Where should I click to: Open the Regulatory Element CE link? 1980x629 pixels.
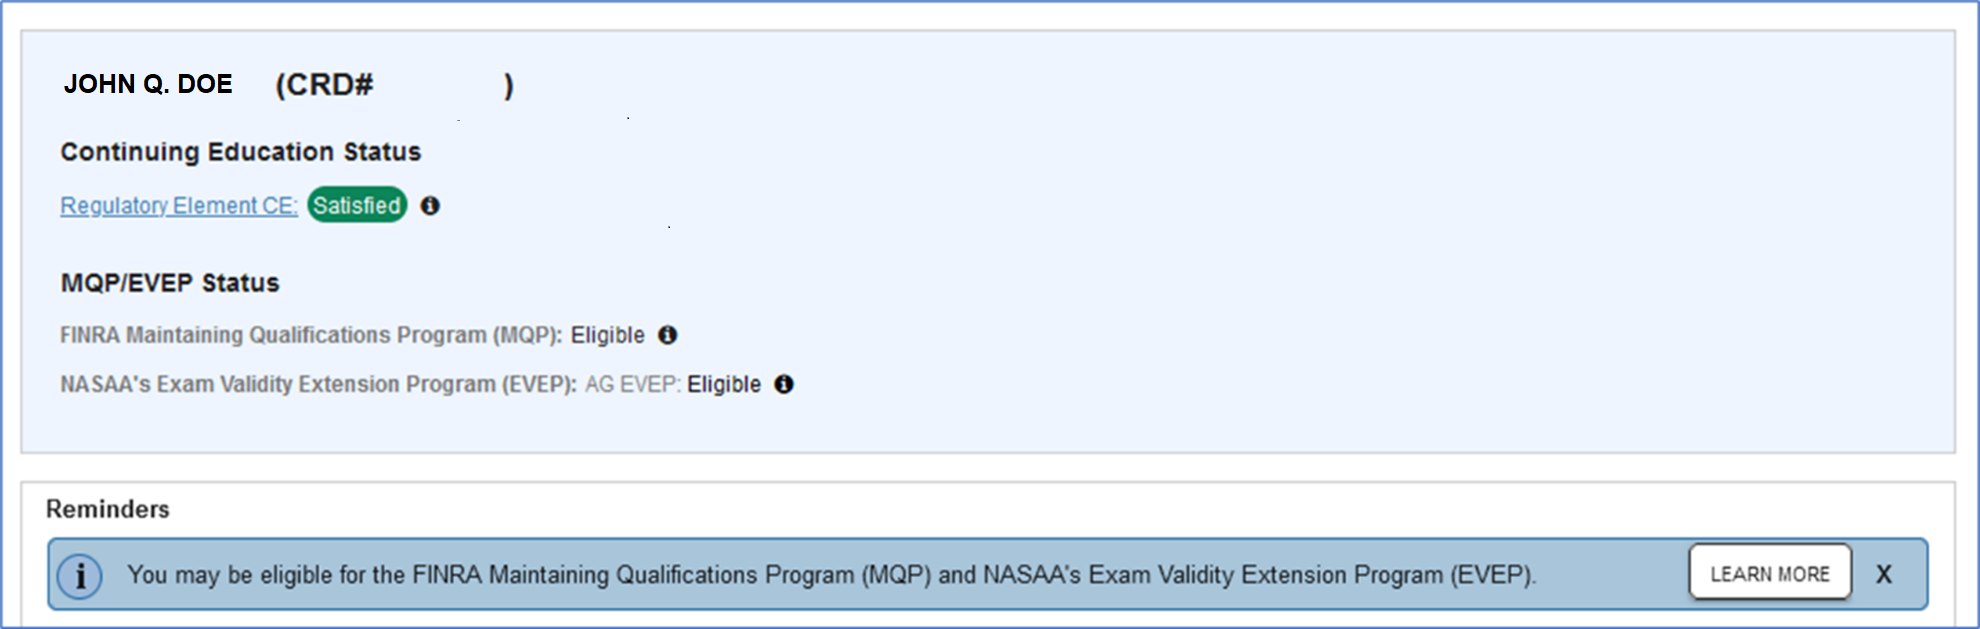pos(179,205)
